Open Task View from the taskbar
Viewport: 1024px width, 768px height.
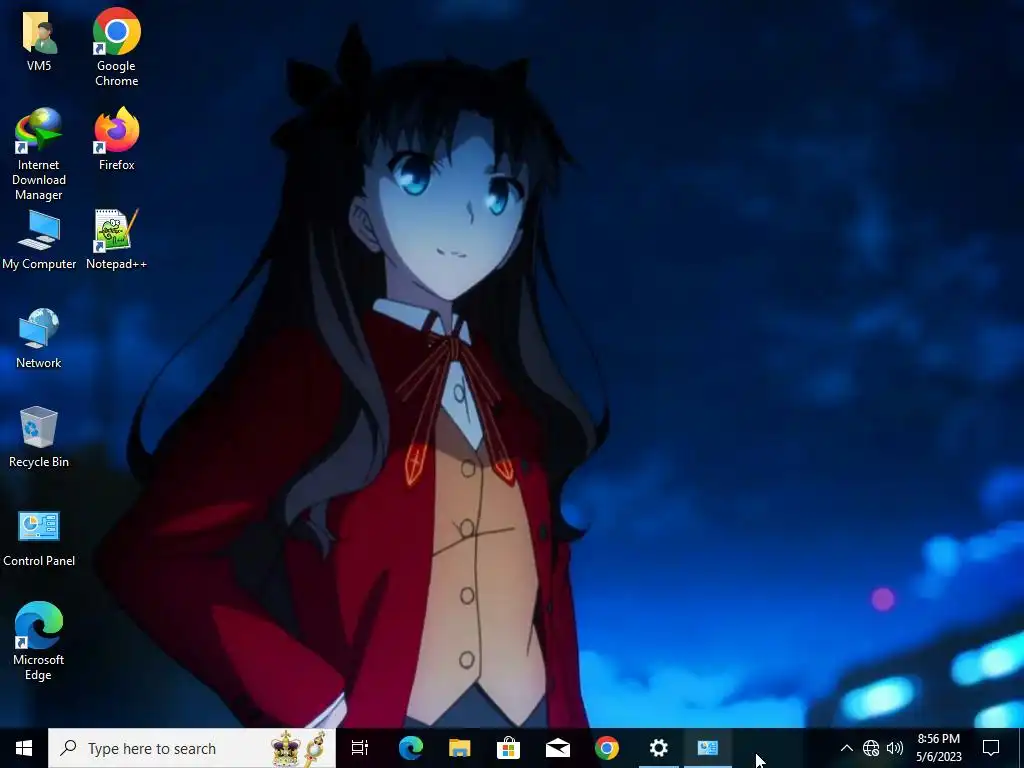[x=360, y=748]
